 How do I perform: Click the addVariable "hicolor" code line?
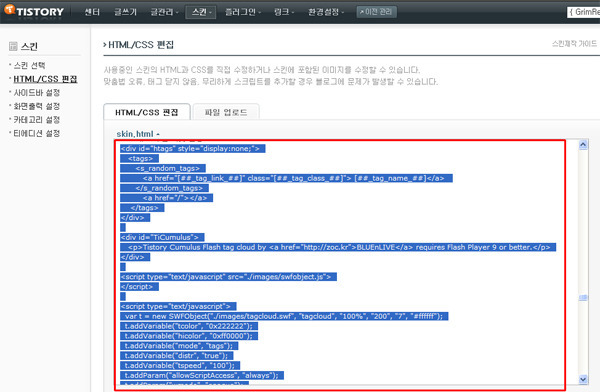[189, 336]
